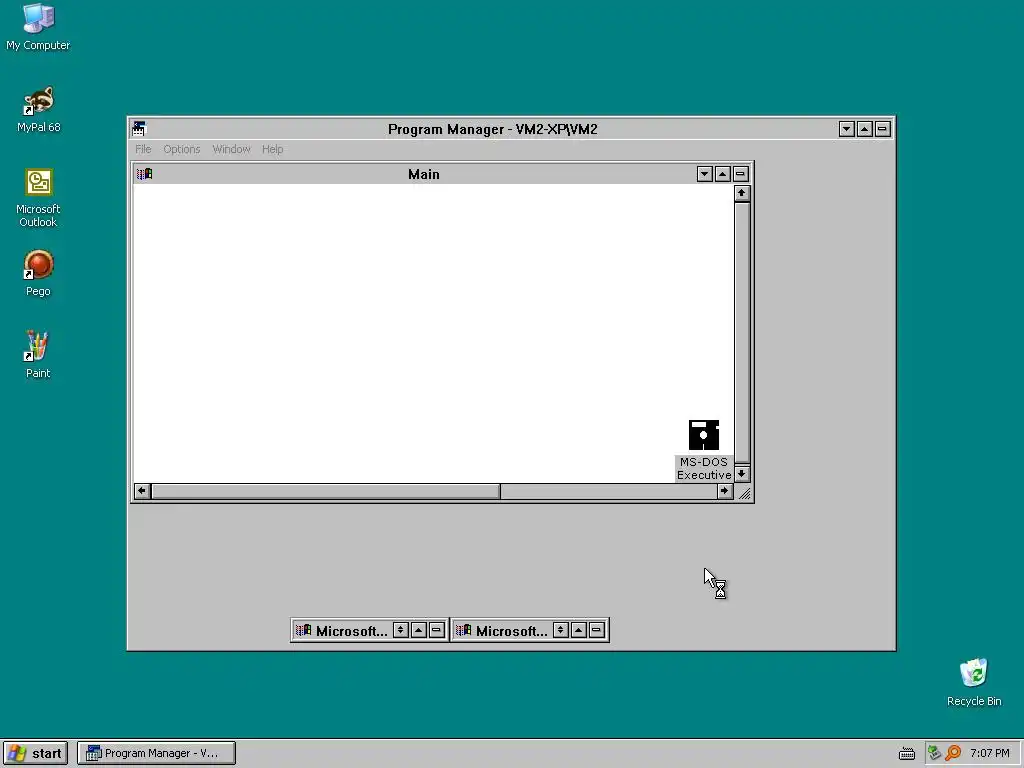Click the Safely Remove Hardware tray icon

[935, 753]
